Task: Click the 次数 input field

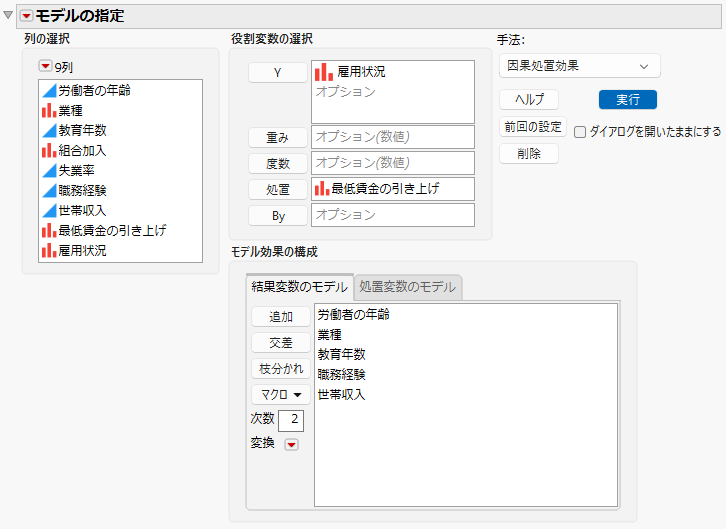Action: click(291, 420)
